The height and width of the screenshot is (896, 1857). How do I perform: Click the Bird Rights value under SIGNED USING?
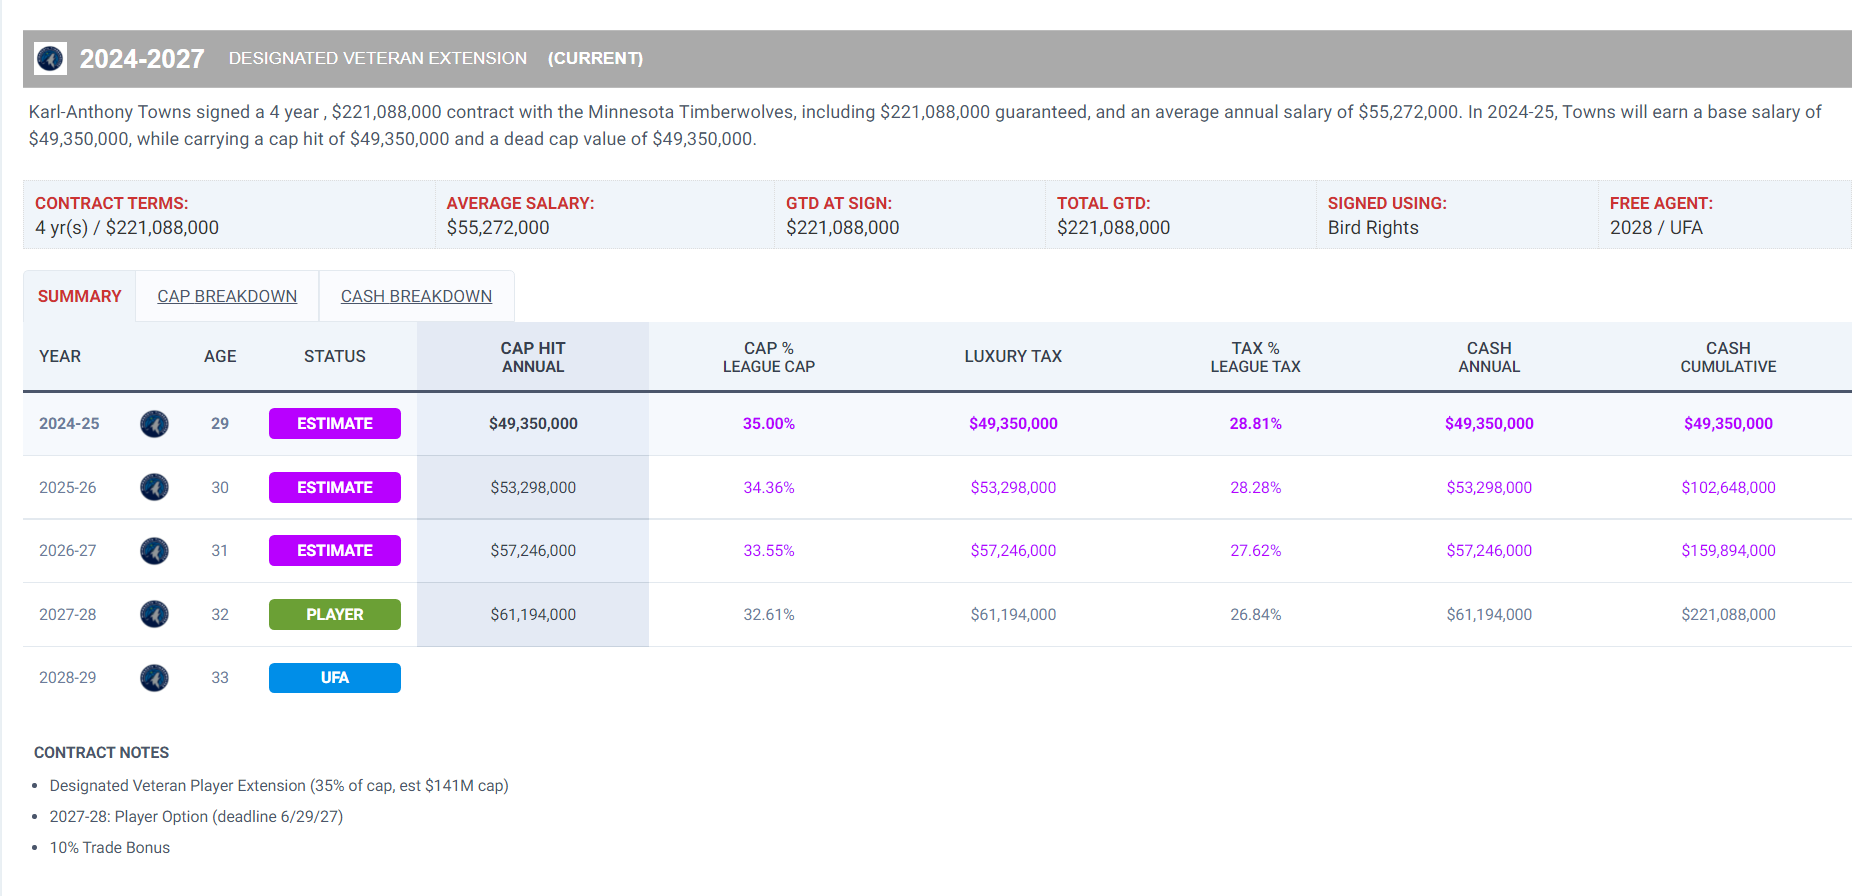(x=1373, y=227)
